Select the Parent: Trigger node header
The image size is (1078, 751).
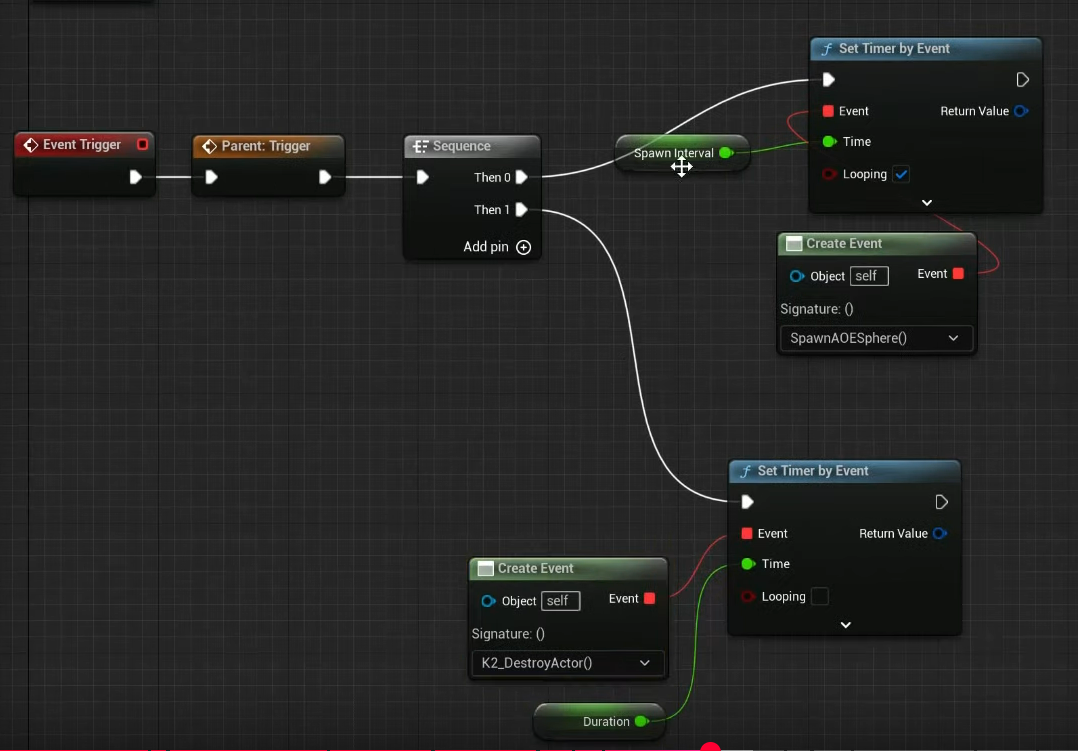click(266, 146)
